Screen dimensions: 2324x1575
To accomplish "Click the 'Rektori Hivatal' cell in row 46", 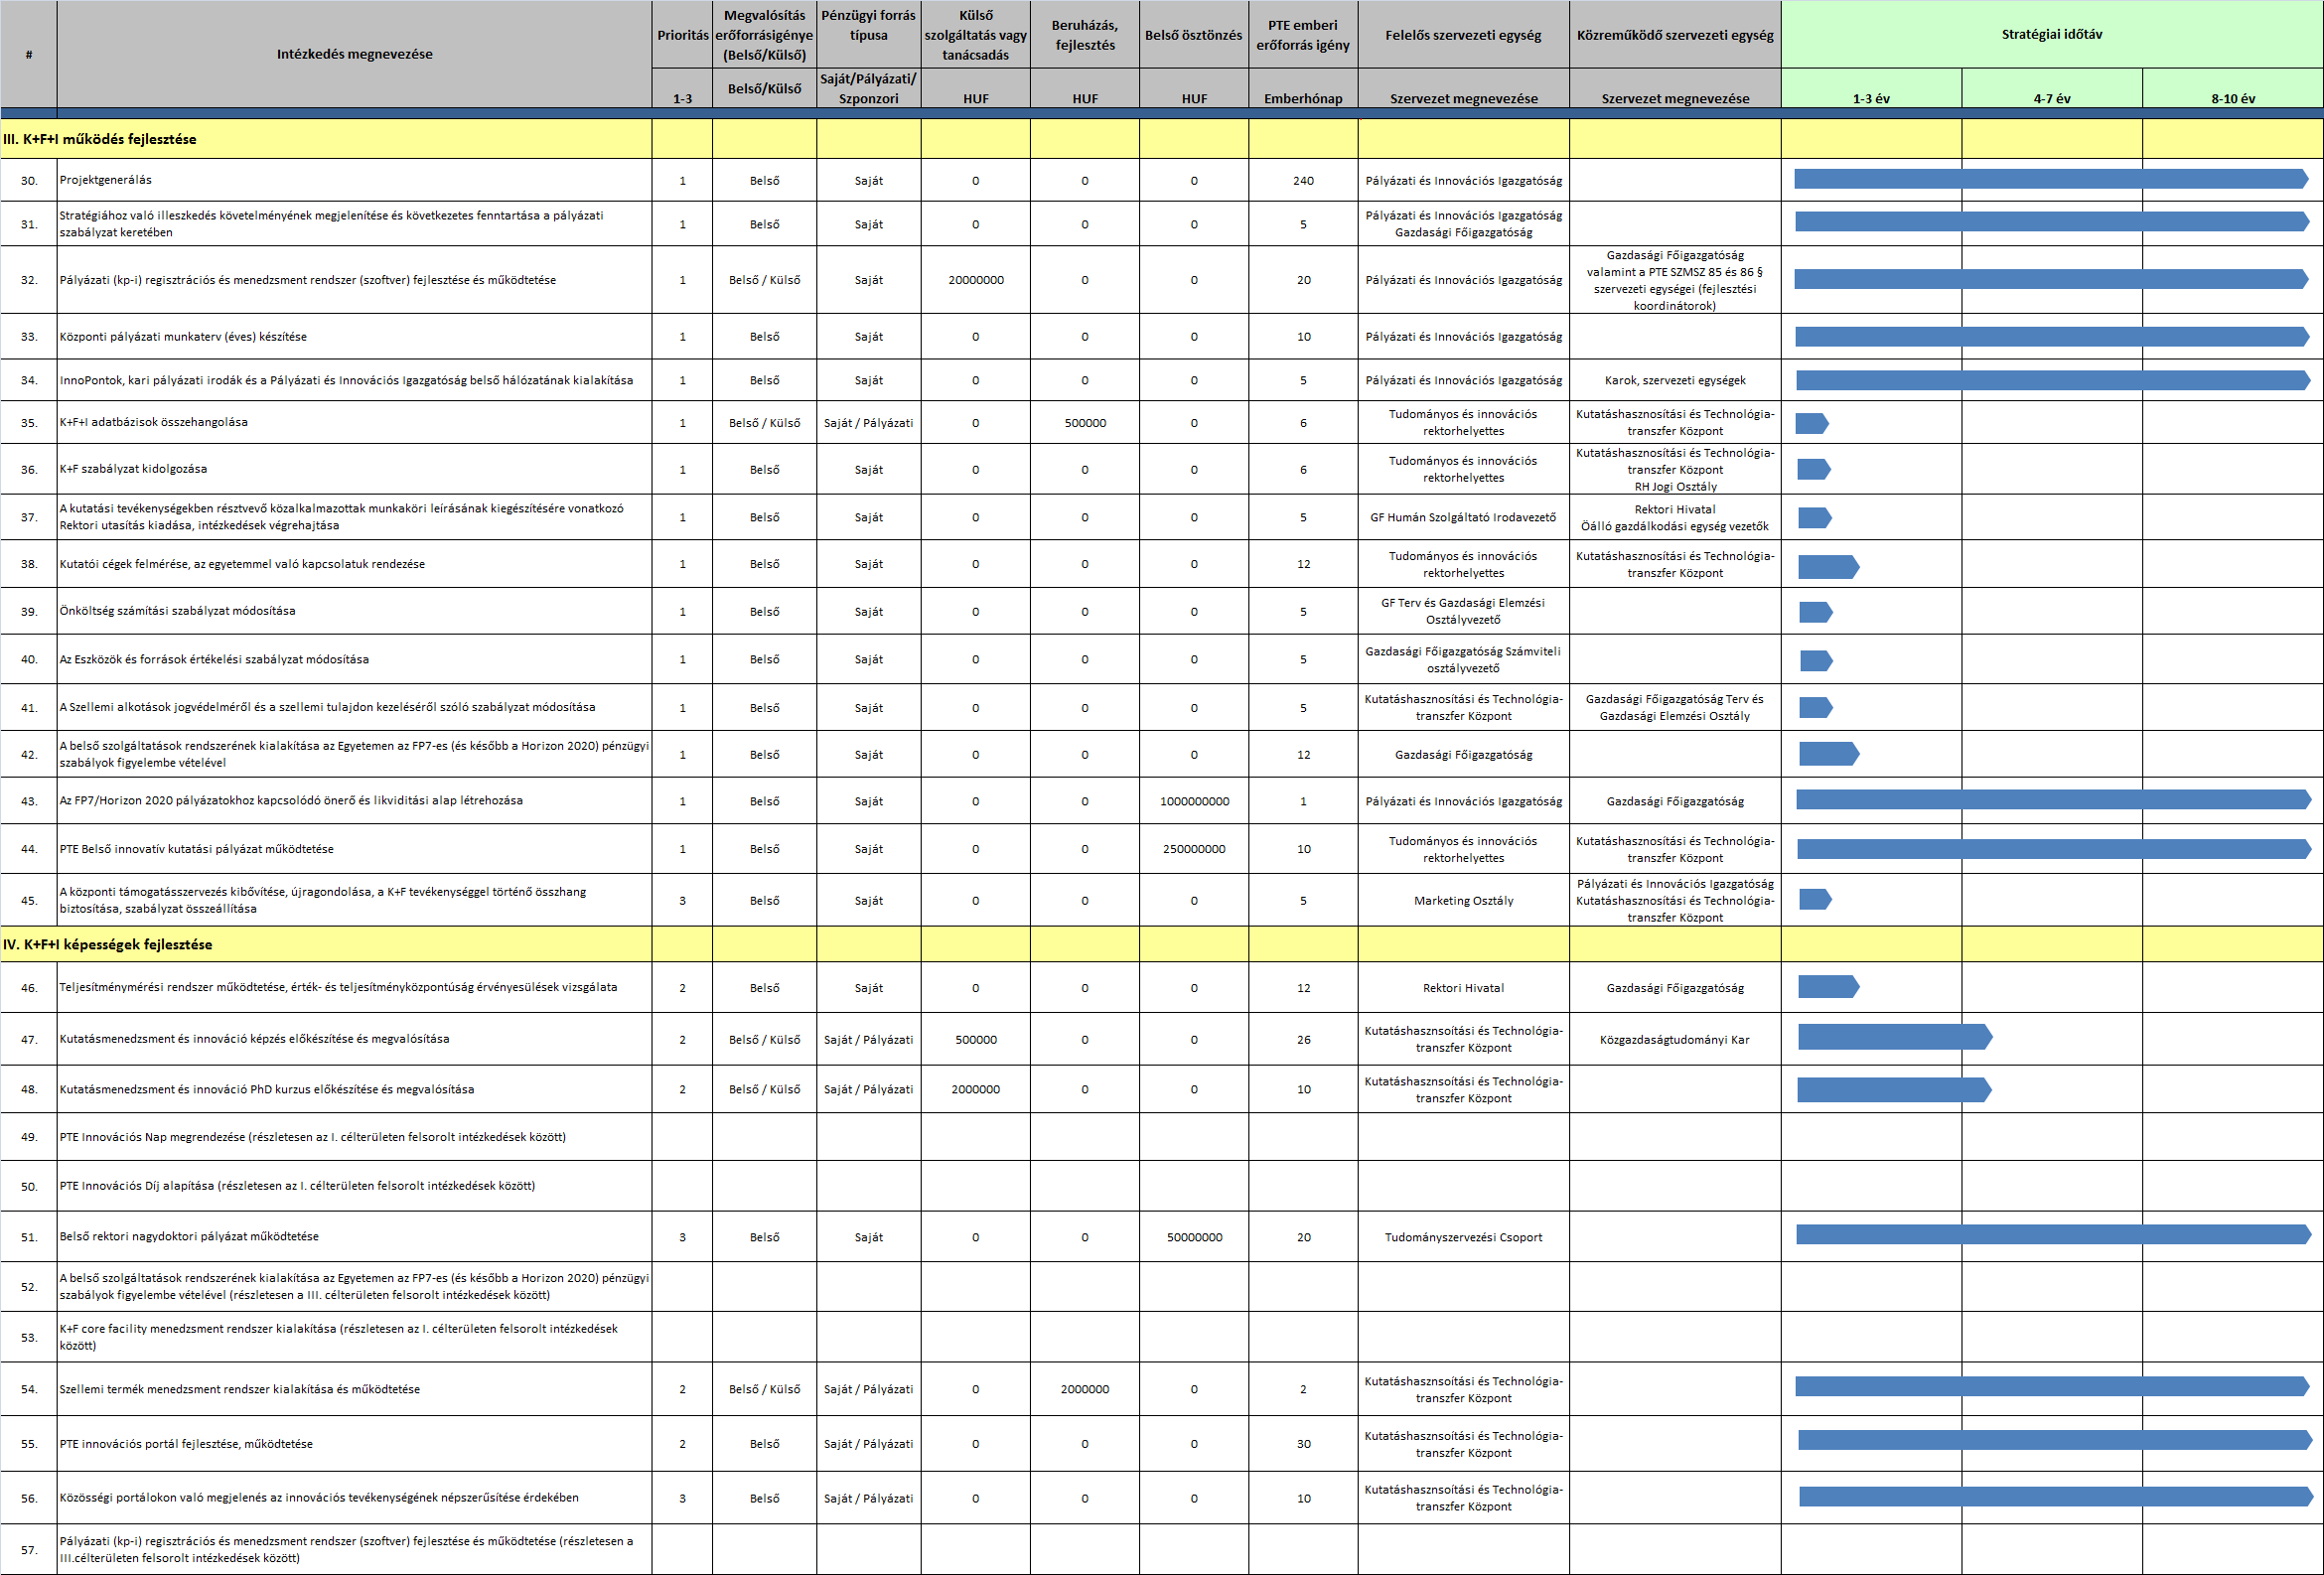I will coord(1463,988).
